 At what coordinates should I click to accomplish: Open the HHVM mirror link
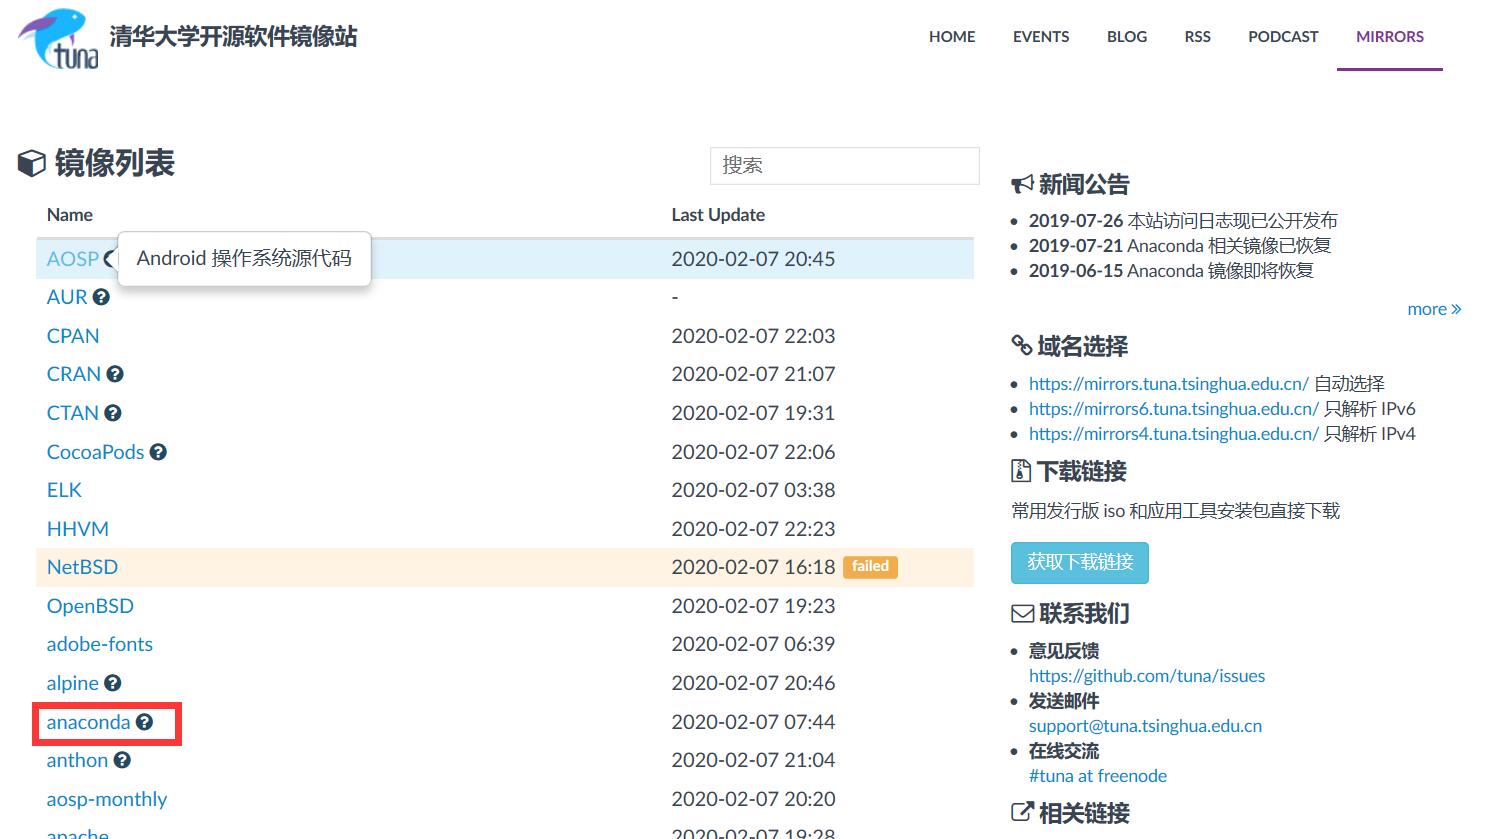(x=78, y=529)
